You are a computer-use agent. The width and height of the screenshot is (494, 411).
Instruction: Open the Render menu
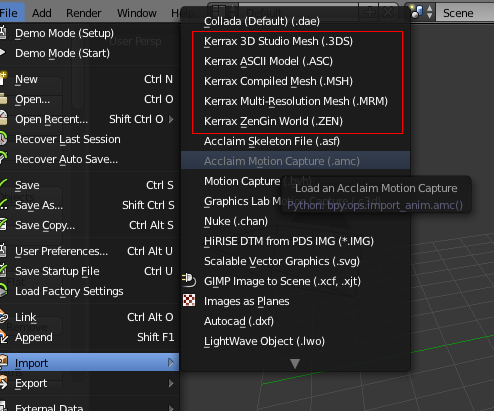[83, 13]
